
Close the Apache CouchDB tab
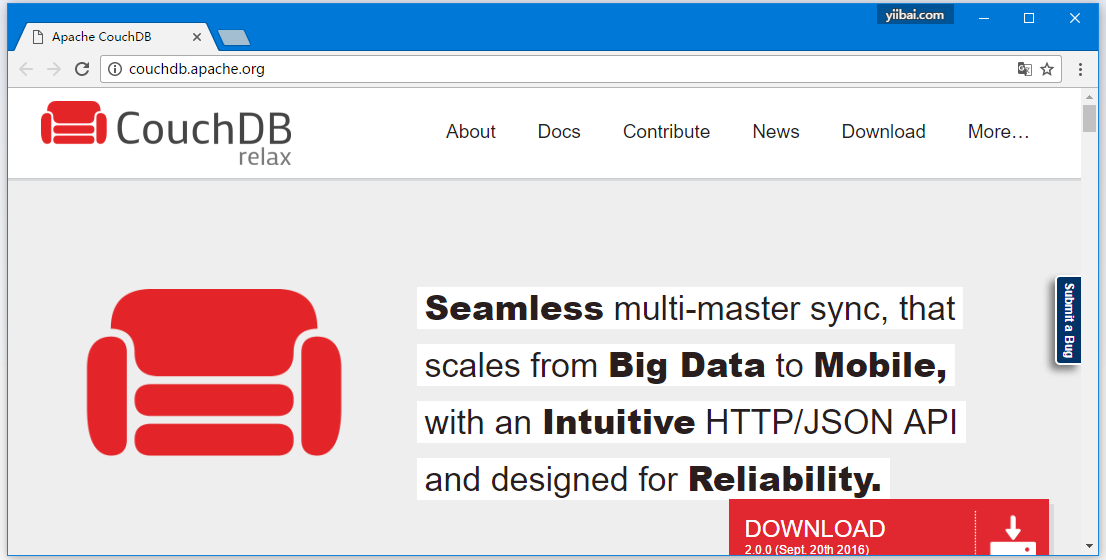point(197,37)
